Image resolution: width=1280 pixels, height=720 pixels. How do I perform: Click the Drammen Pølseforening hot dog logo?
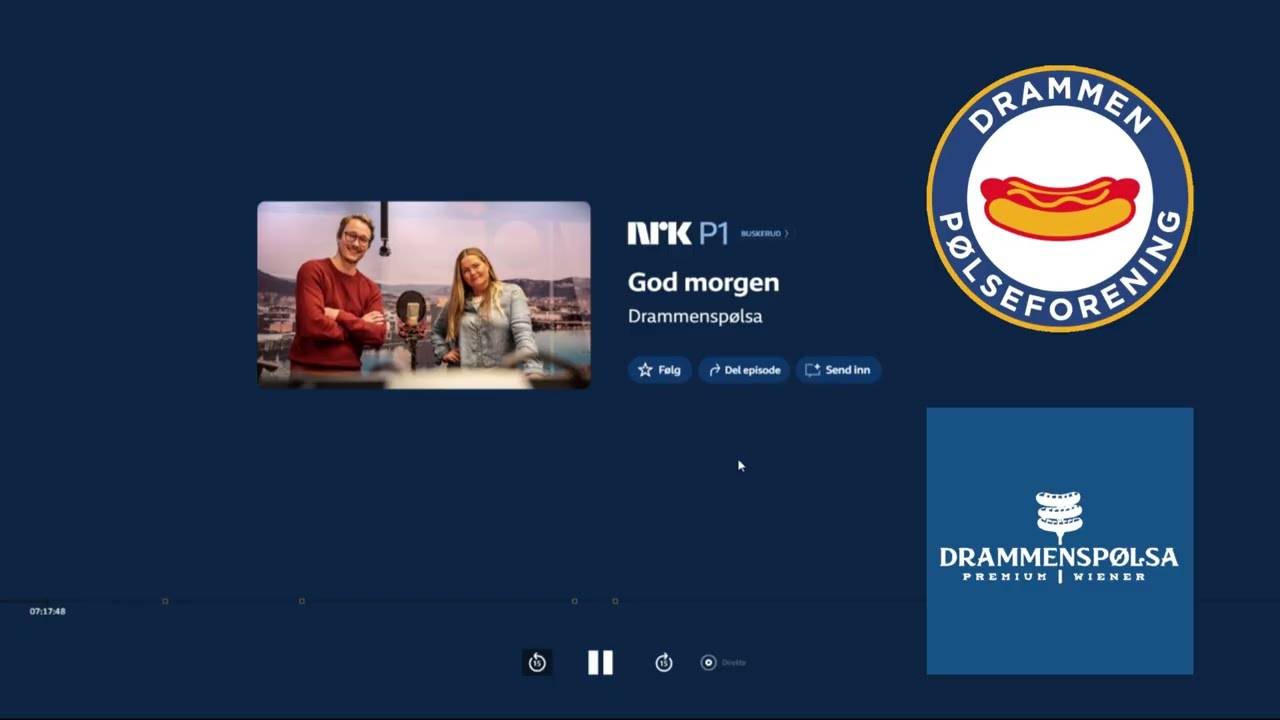coord(1060,198)
